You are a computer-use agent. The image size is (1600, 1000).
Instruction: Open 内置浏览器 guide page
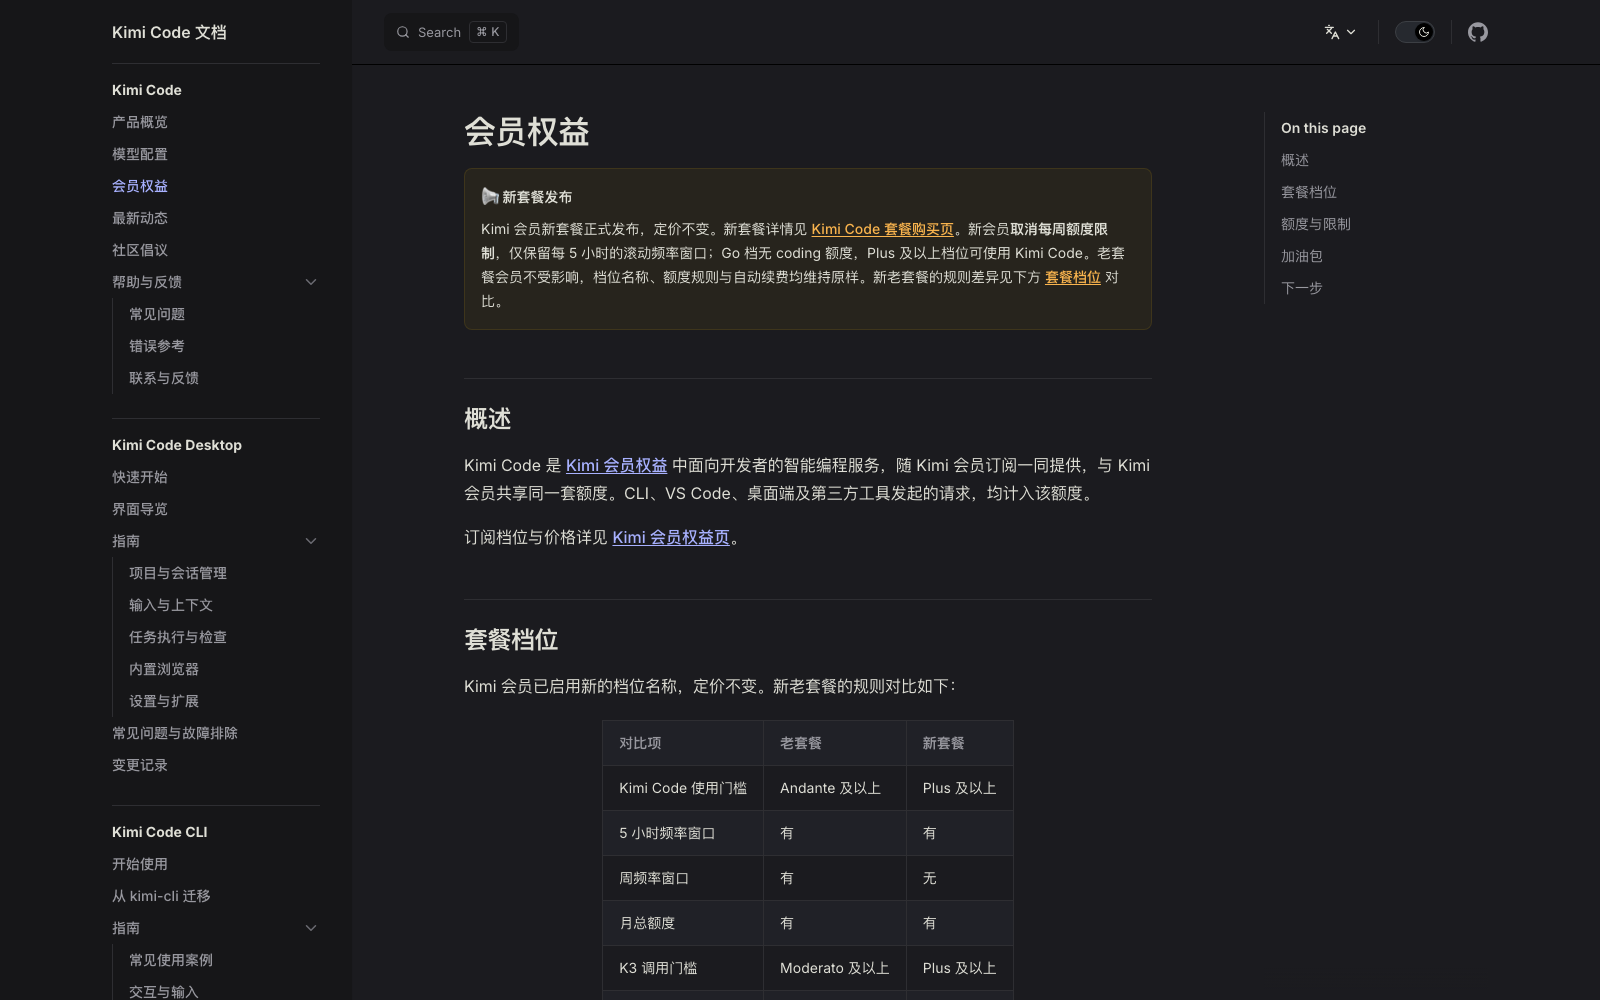tap(164, 669)
